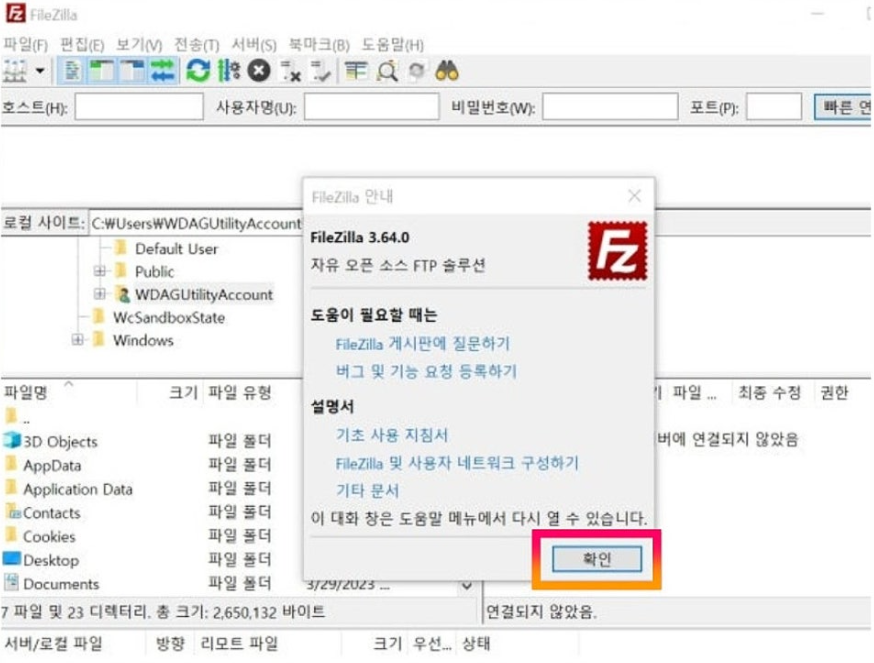Screen dimensions: 874x663
Task: Refresh file and folder lists
Action: [x=198, y=71]
